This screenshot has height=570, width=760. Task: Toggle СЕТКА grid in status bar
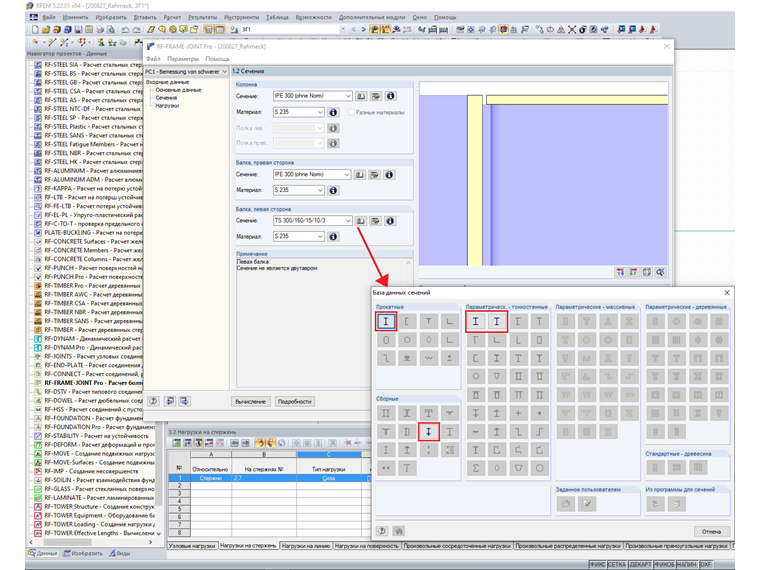pyautogui.click(x=617, y=565)
